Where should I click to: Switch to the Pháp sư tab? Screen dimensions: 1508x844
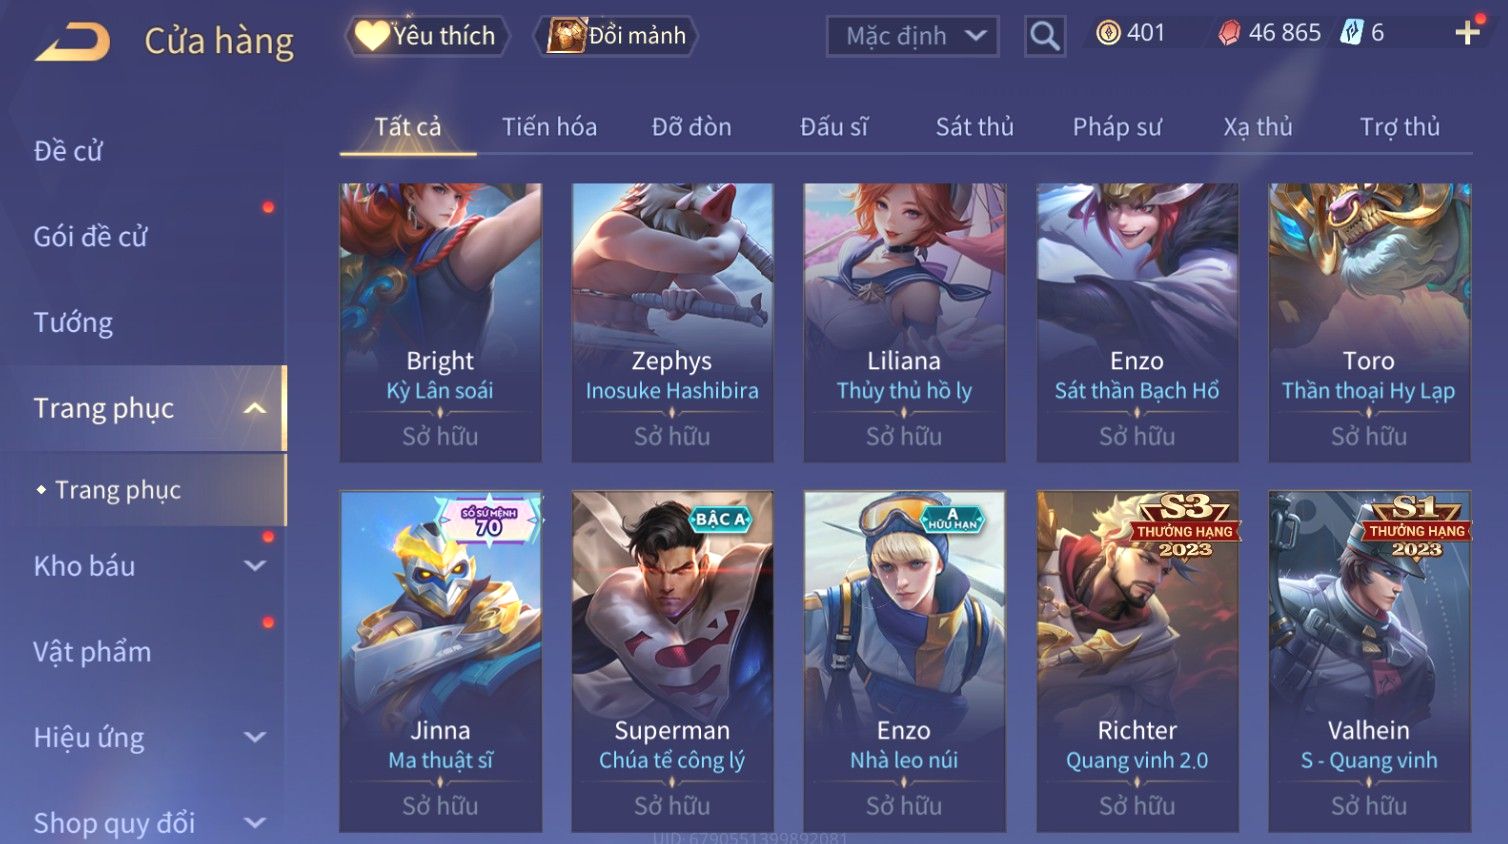click(1117, 127)
